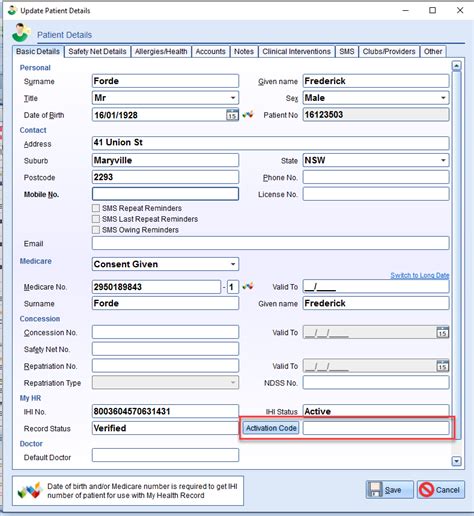Viewport: 474px width, 516px height.
Task: Open the Date of Birth calendar picker
Action: click(x=232, y=115)
